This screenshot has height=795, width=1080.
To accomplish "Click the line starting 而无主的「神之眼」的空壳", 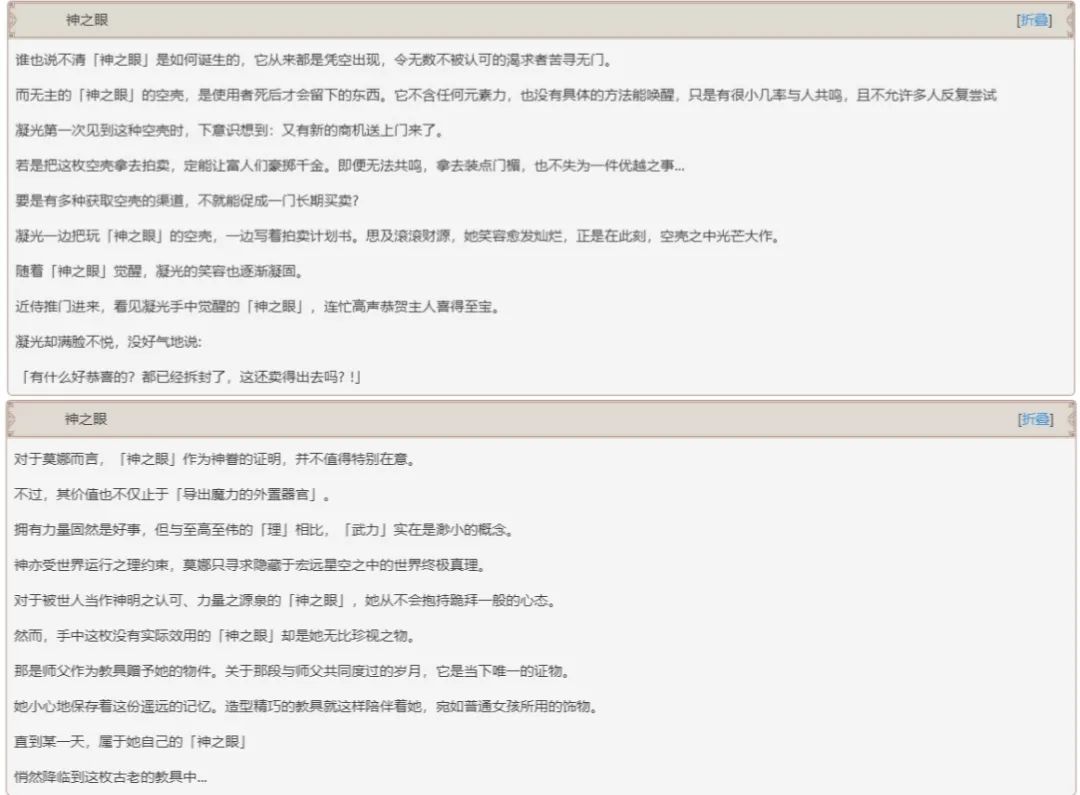I will pyautogui.click(x=506, y=95).
